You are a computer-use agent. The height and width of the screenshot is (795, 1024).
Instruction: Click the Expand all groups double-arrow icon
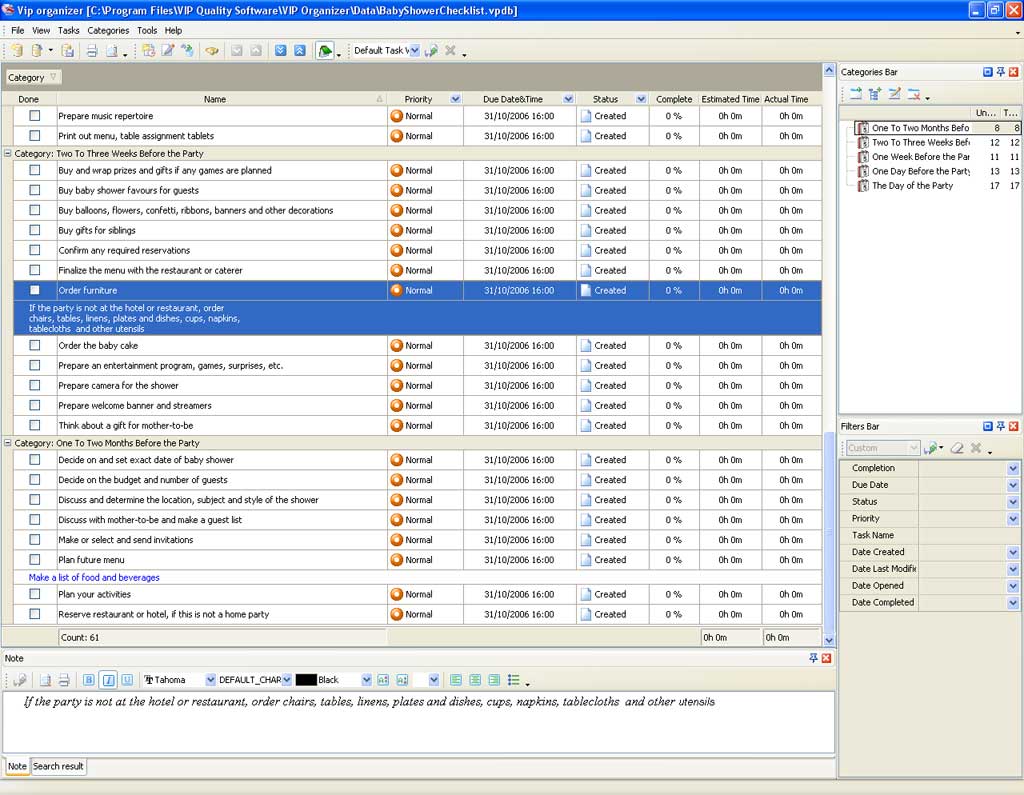(x=280, y=51)
